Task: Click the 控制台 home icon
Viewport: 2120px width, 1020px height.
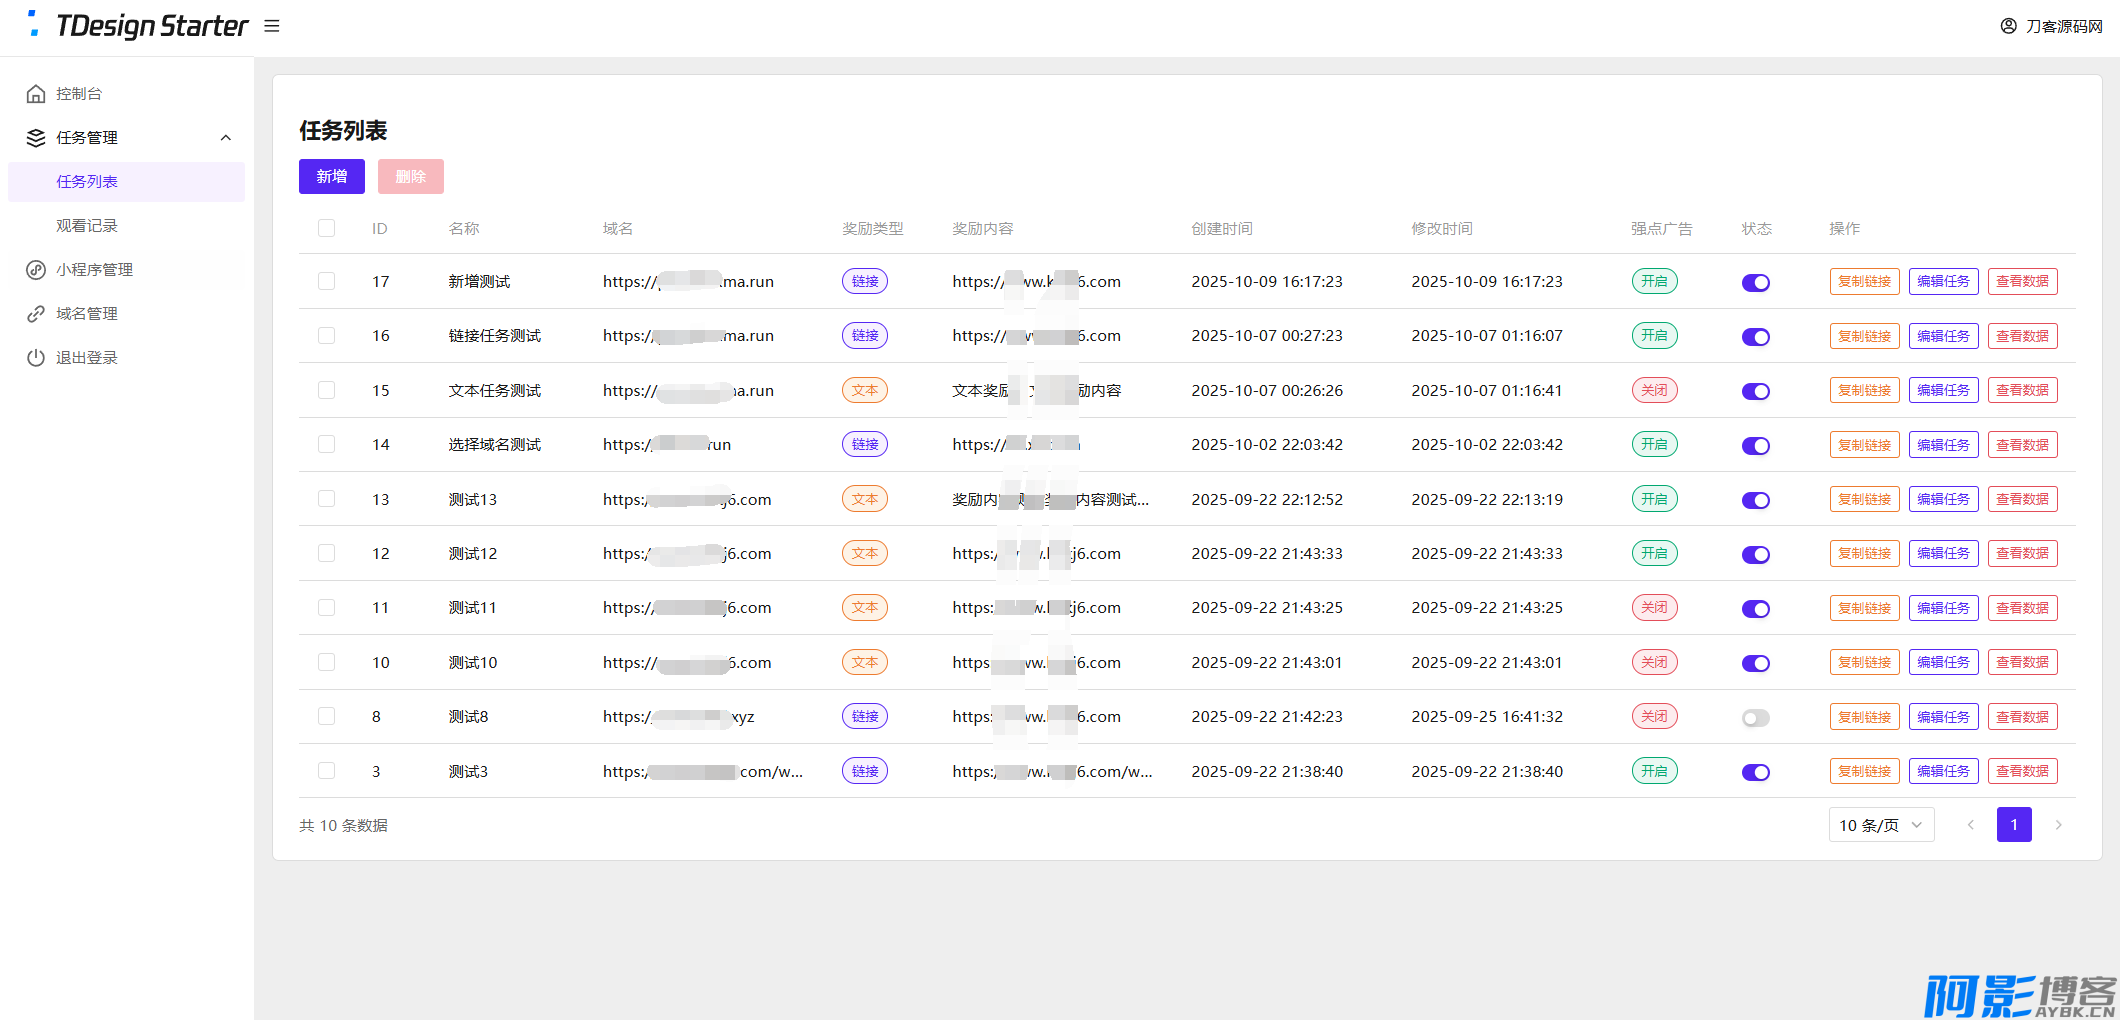Action: pos(36,94)
